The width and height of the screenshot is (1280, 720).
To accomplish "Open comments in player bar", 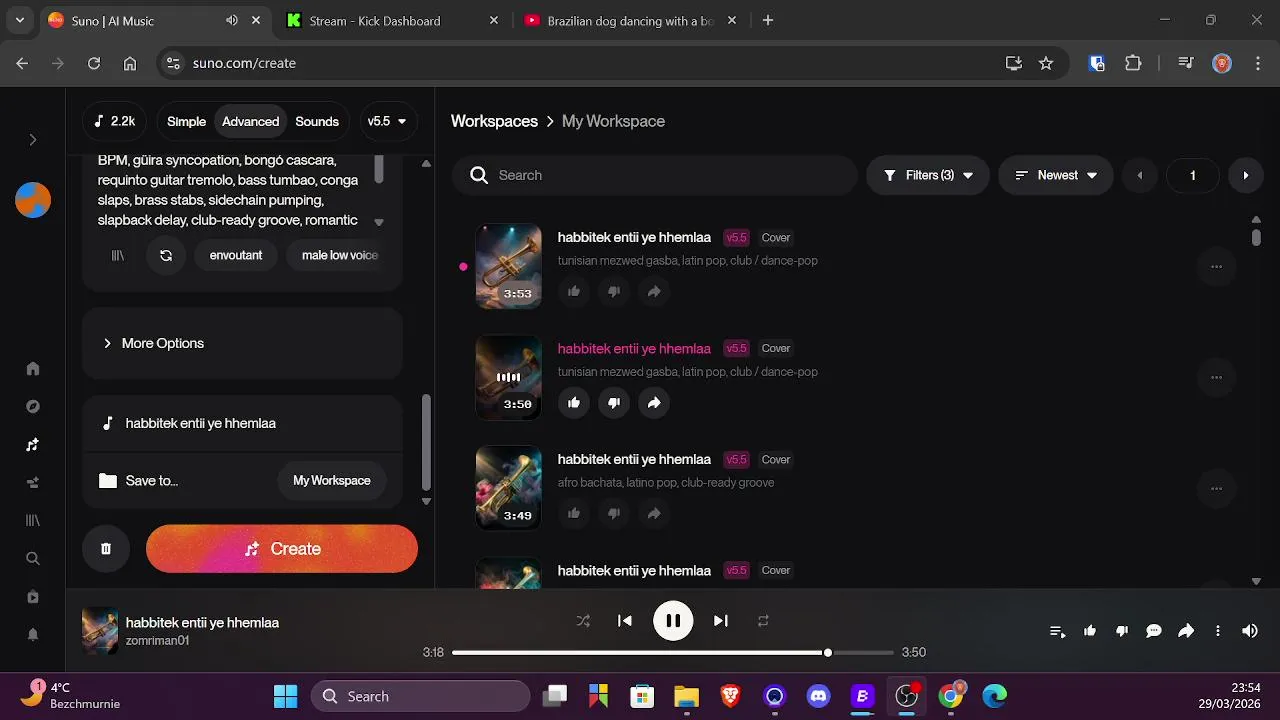I will [1154, 631].
